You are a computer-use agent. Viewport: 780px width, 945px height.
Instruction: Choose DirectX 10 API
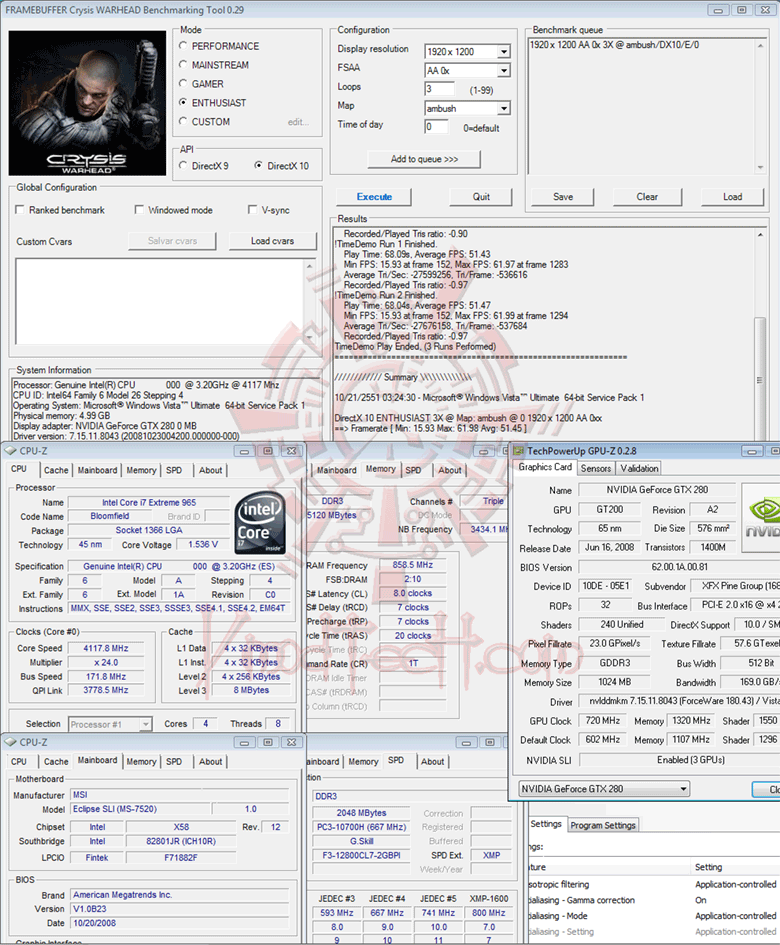pyautogui.click(x=259, y=165)
